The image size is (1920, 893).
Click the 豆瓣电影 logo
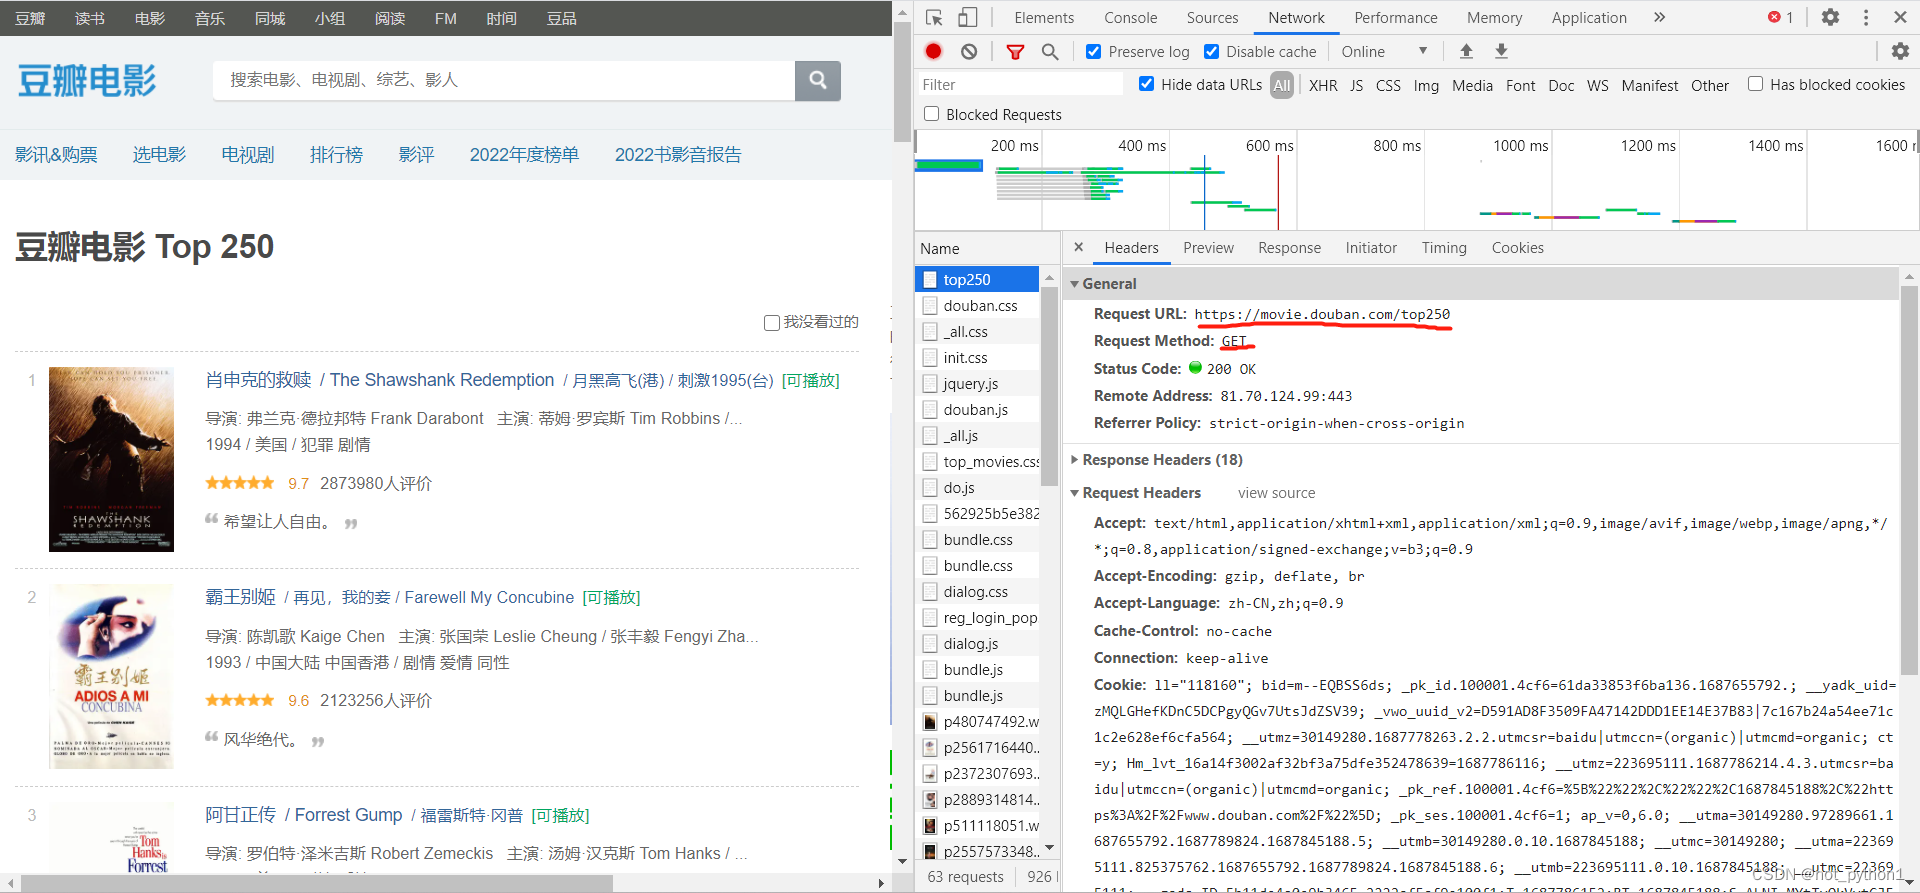(x=86, y=80)
